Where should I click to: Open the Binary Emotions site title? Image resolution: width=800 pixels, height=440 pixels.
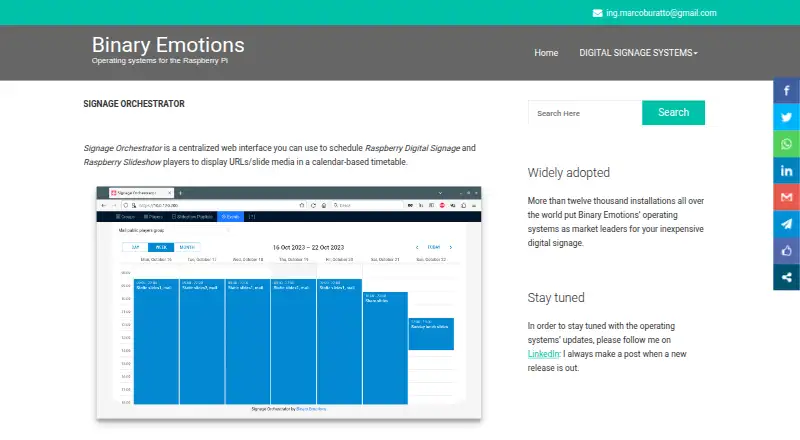point(168,45)
